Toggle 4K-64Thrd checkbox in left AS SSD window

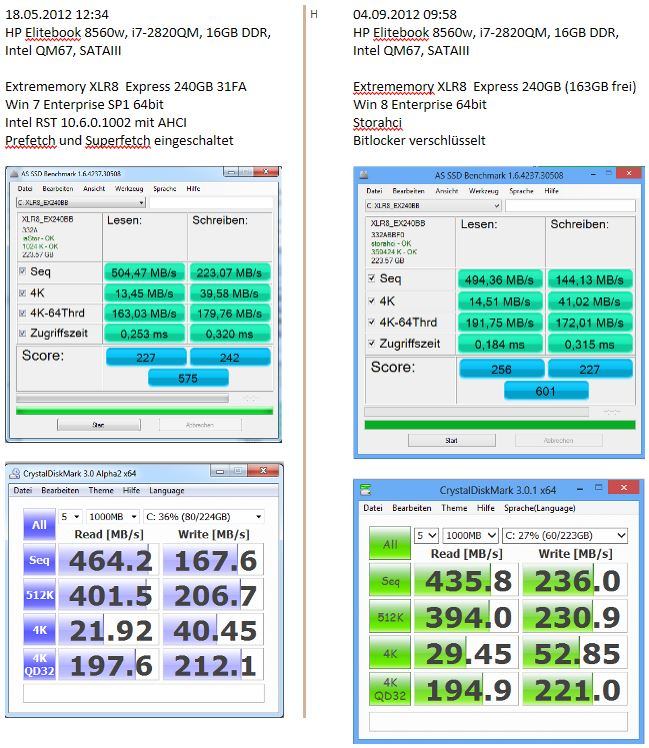tap(22, 313)
